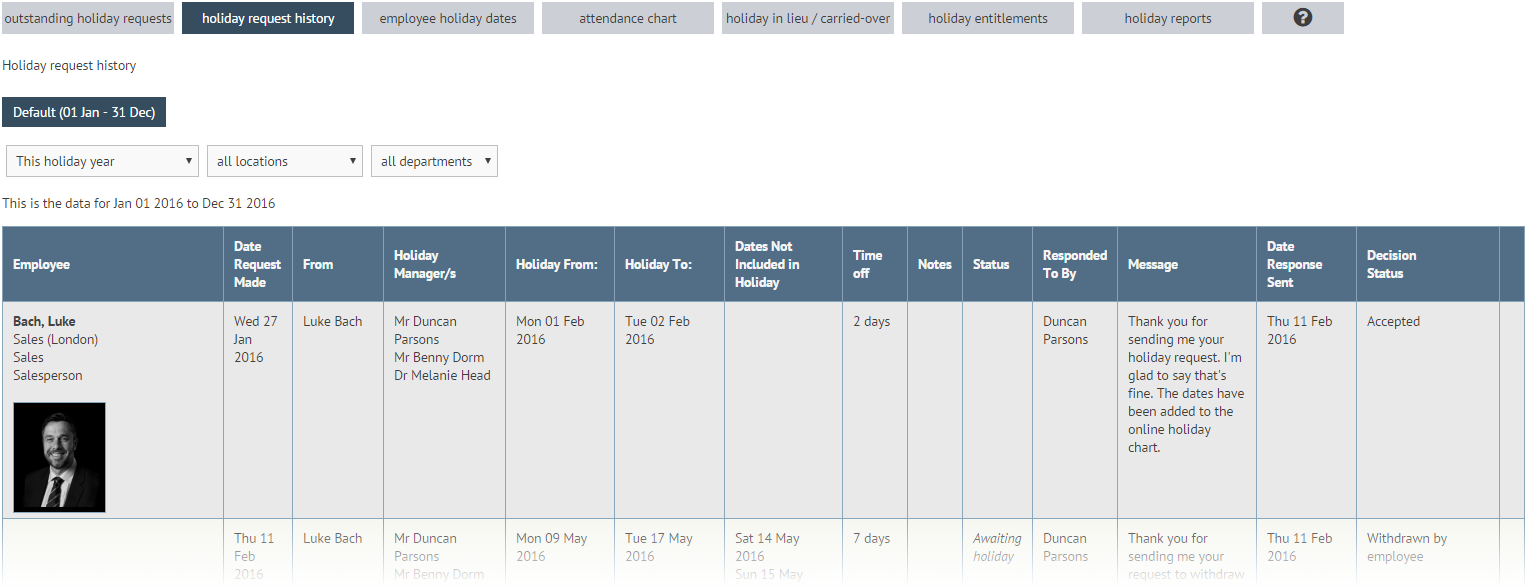Expand the This holiday year dropdown
This screenshot has height=587, width=1527.
coord(103,161)
